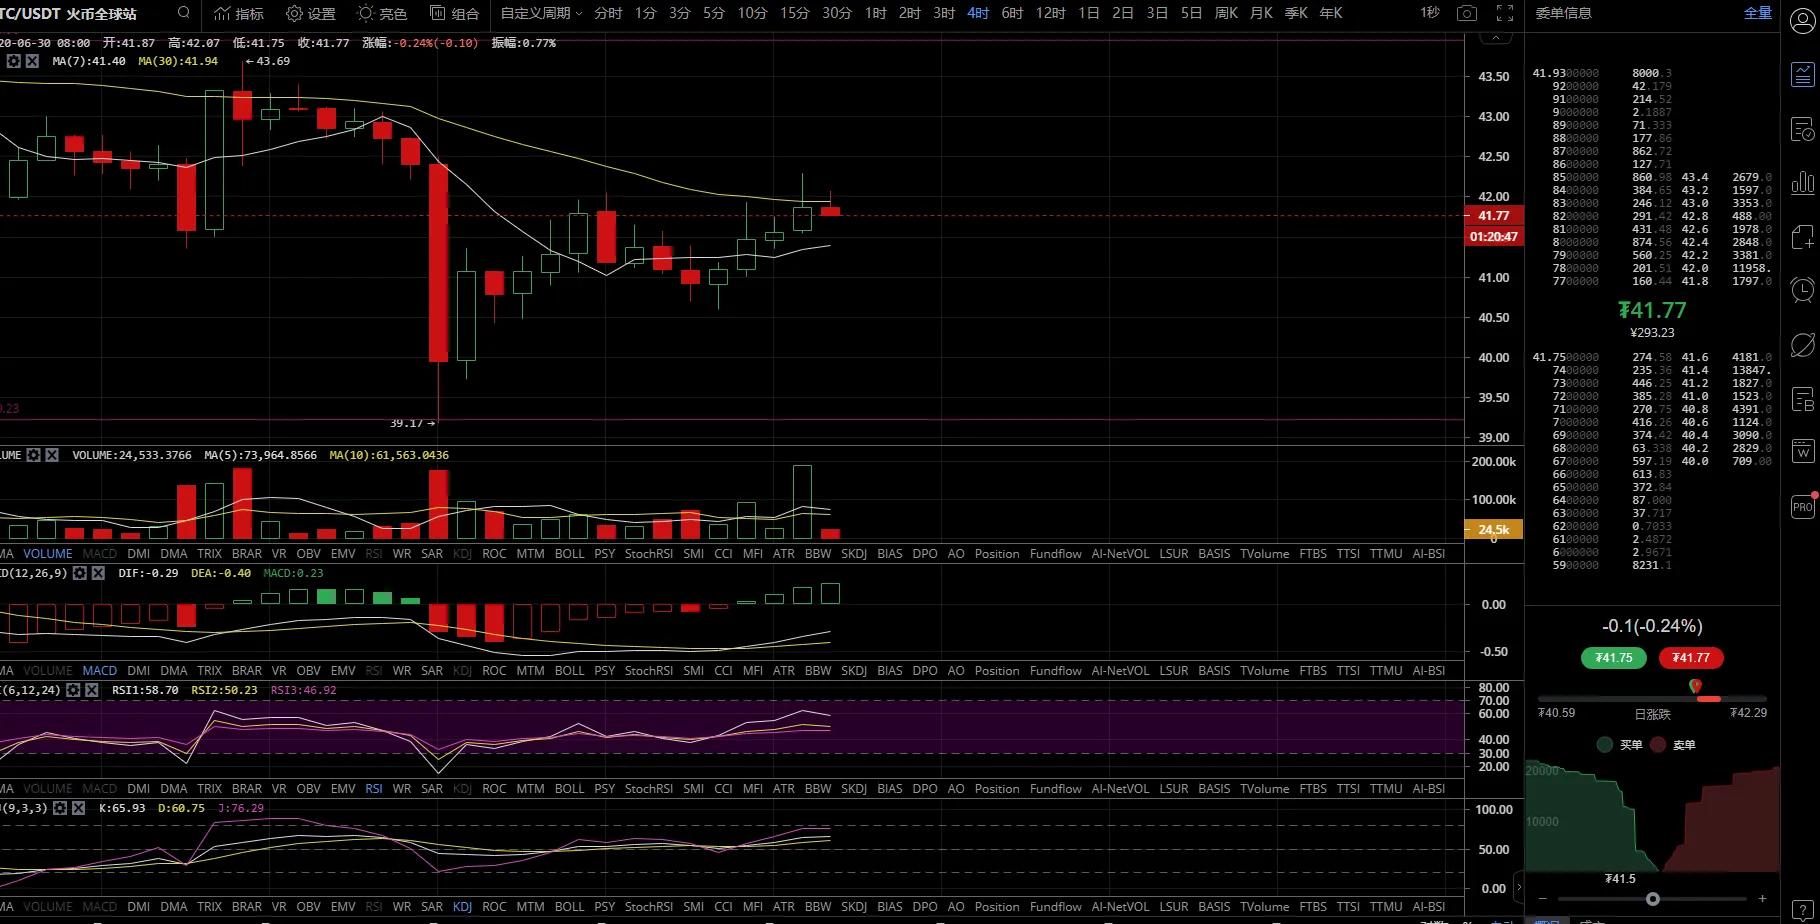1820x924 pixels.
Task: Select the 1秒 refresh interval
Action: point(1430,13)
